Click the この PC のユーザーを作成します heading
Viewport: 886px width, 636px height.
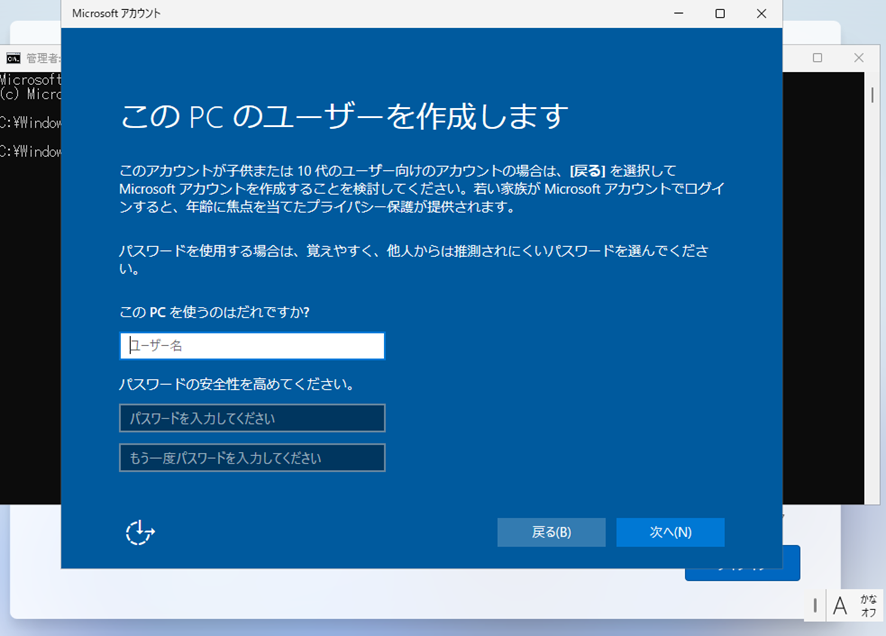[344, 116]
